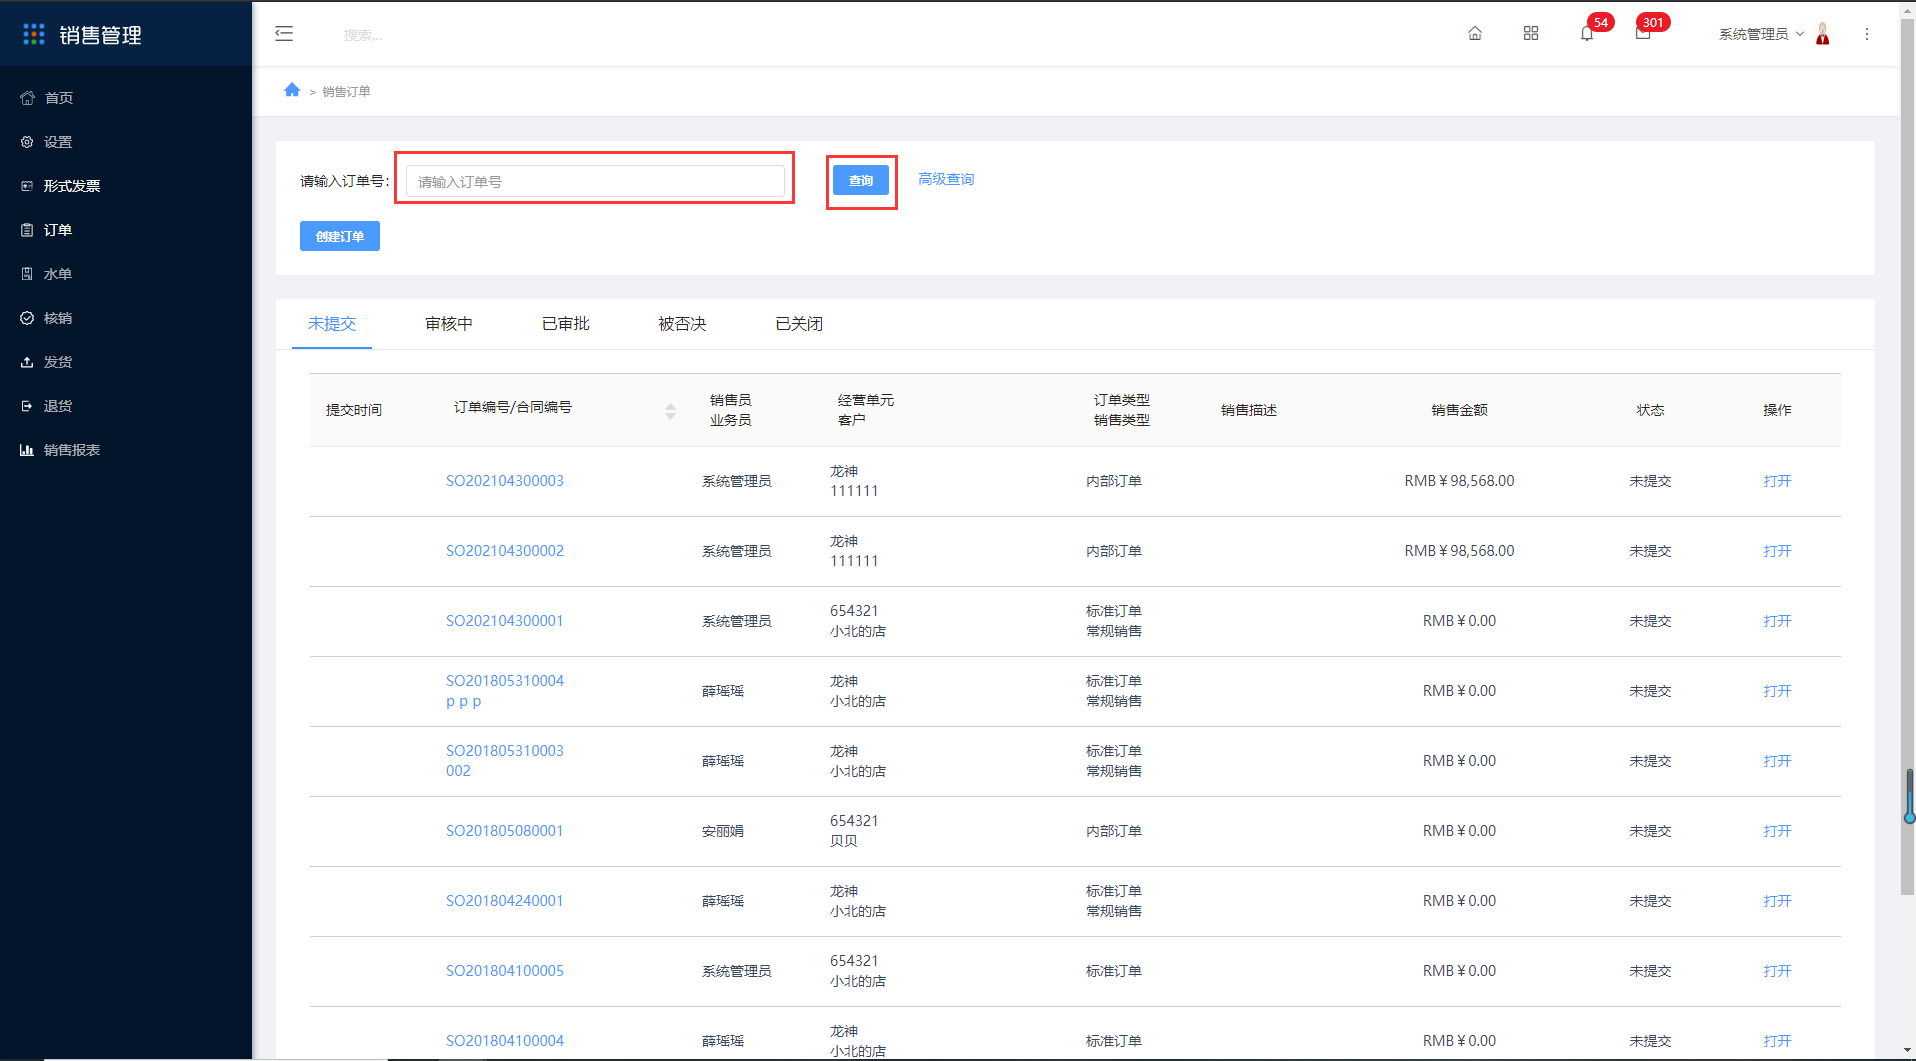Click 打开 for order SO202104300001
This screenshot has height=1061, width=1916.
pyautogui.click(x=1777, y=621)
